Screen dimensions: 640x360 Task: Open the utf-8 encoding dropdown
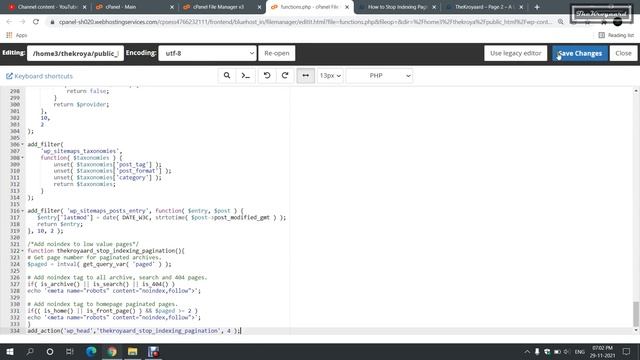click(207, 53)
